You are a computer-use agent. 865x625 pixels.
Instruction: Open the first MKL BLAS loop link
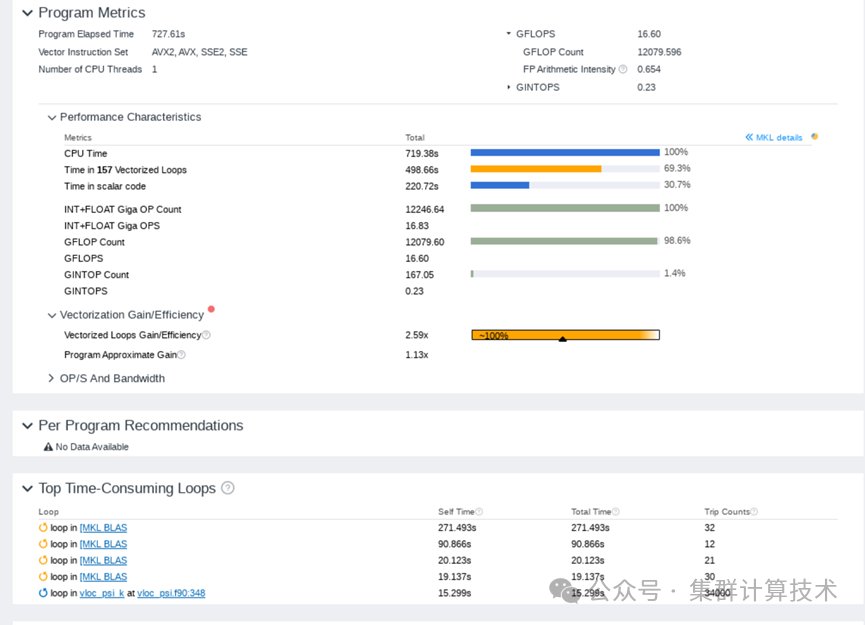pyautogui.click(x=103, y=527)
